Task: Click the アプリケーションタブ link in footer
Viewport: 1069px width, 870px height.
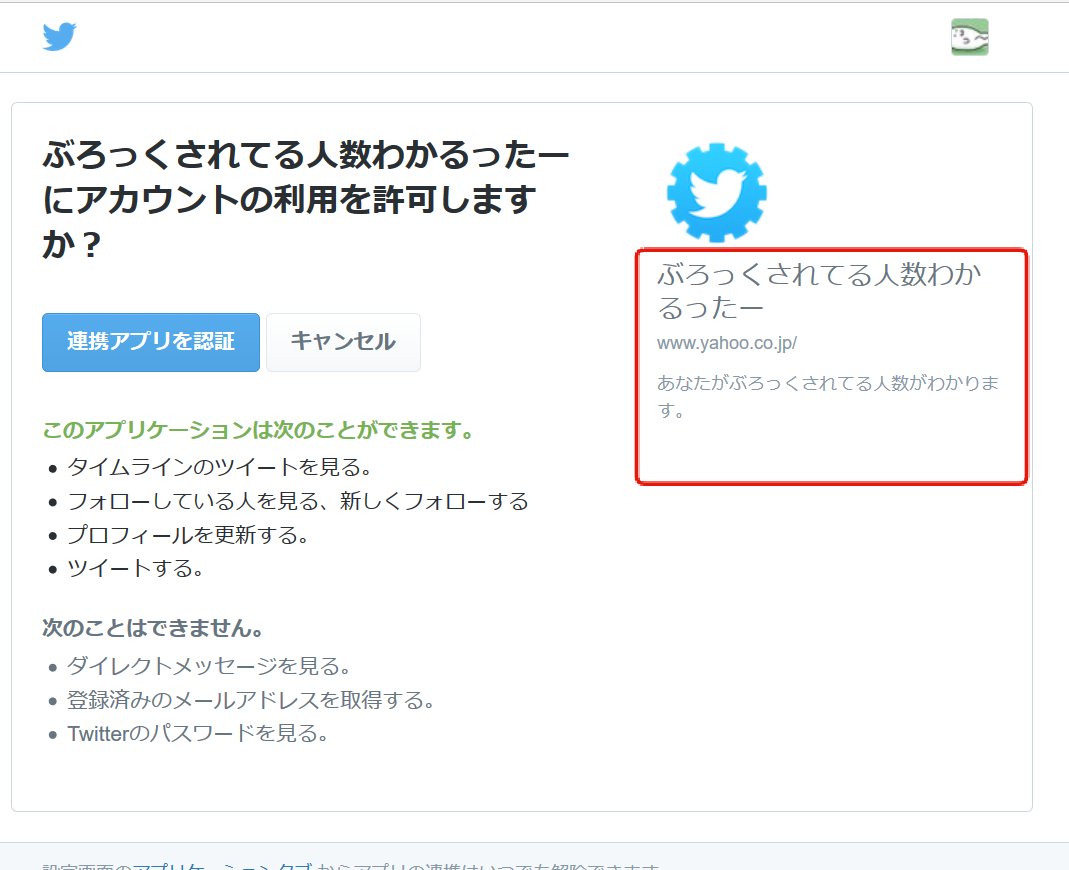Action: [x=222, y=866]
